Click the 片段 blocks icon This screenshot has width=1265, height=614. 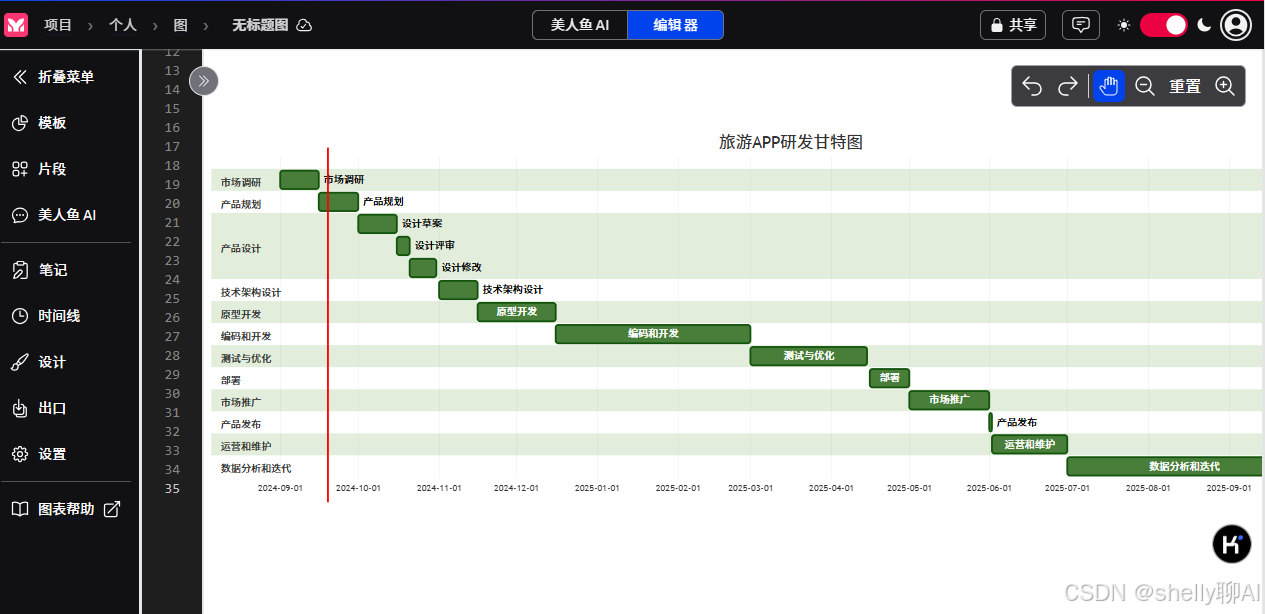[x=20, y=169]
